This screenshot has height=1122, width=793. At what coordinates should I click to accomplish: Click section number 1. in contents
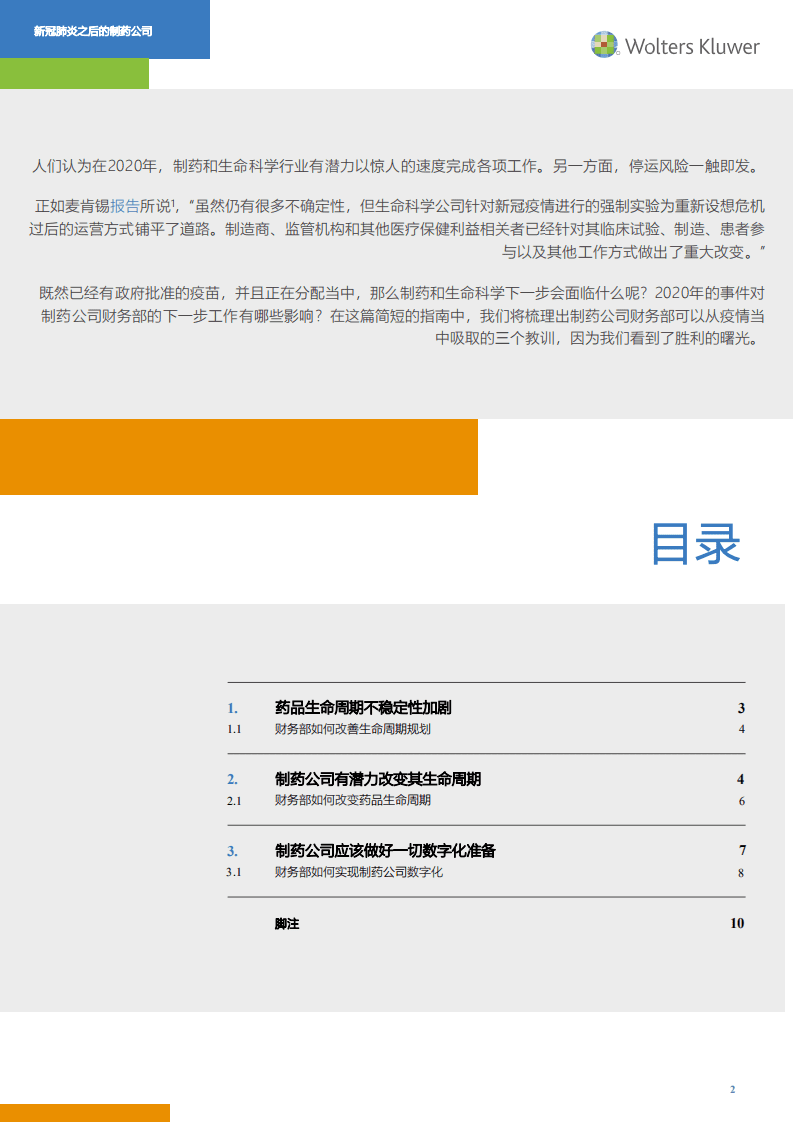(233, 708)
